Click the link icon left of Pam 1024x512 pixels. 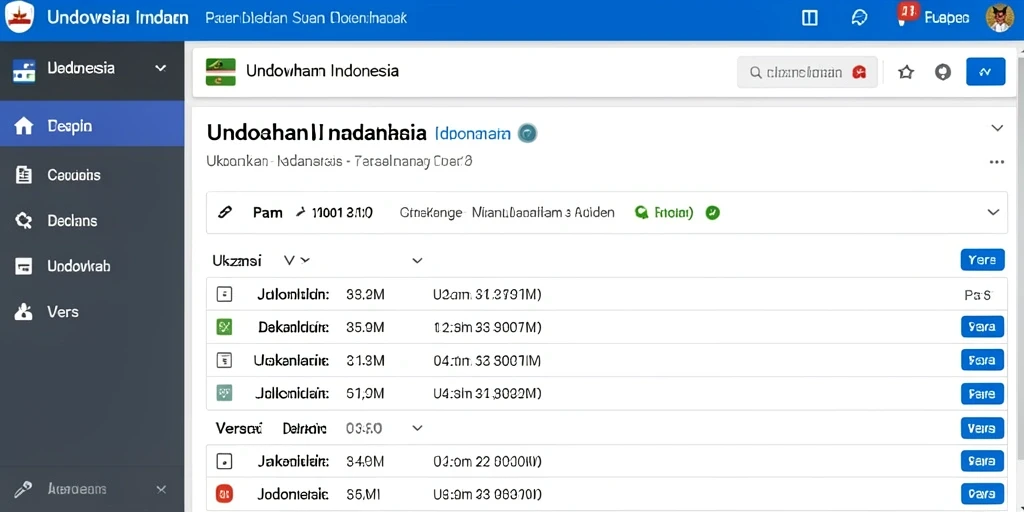click(224, 212)
